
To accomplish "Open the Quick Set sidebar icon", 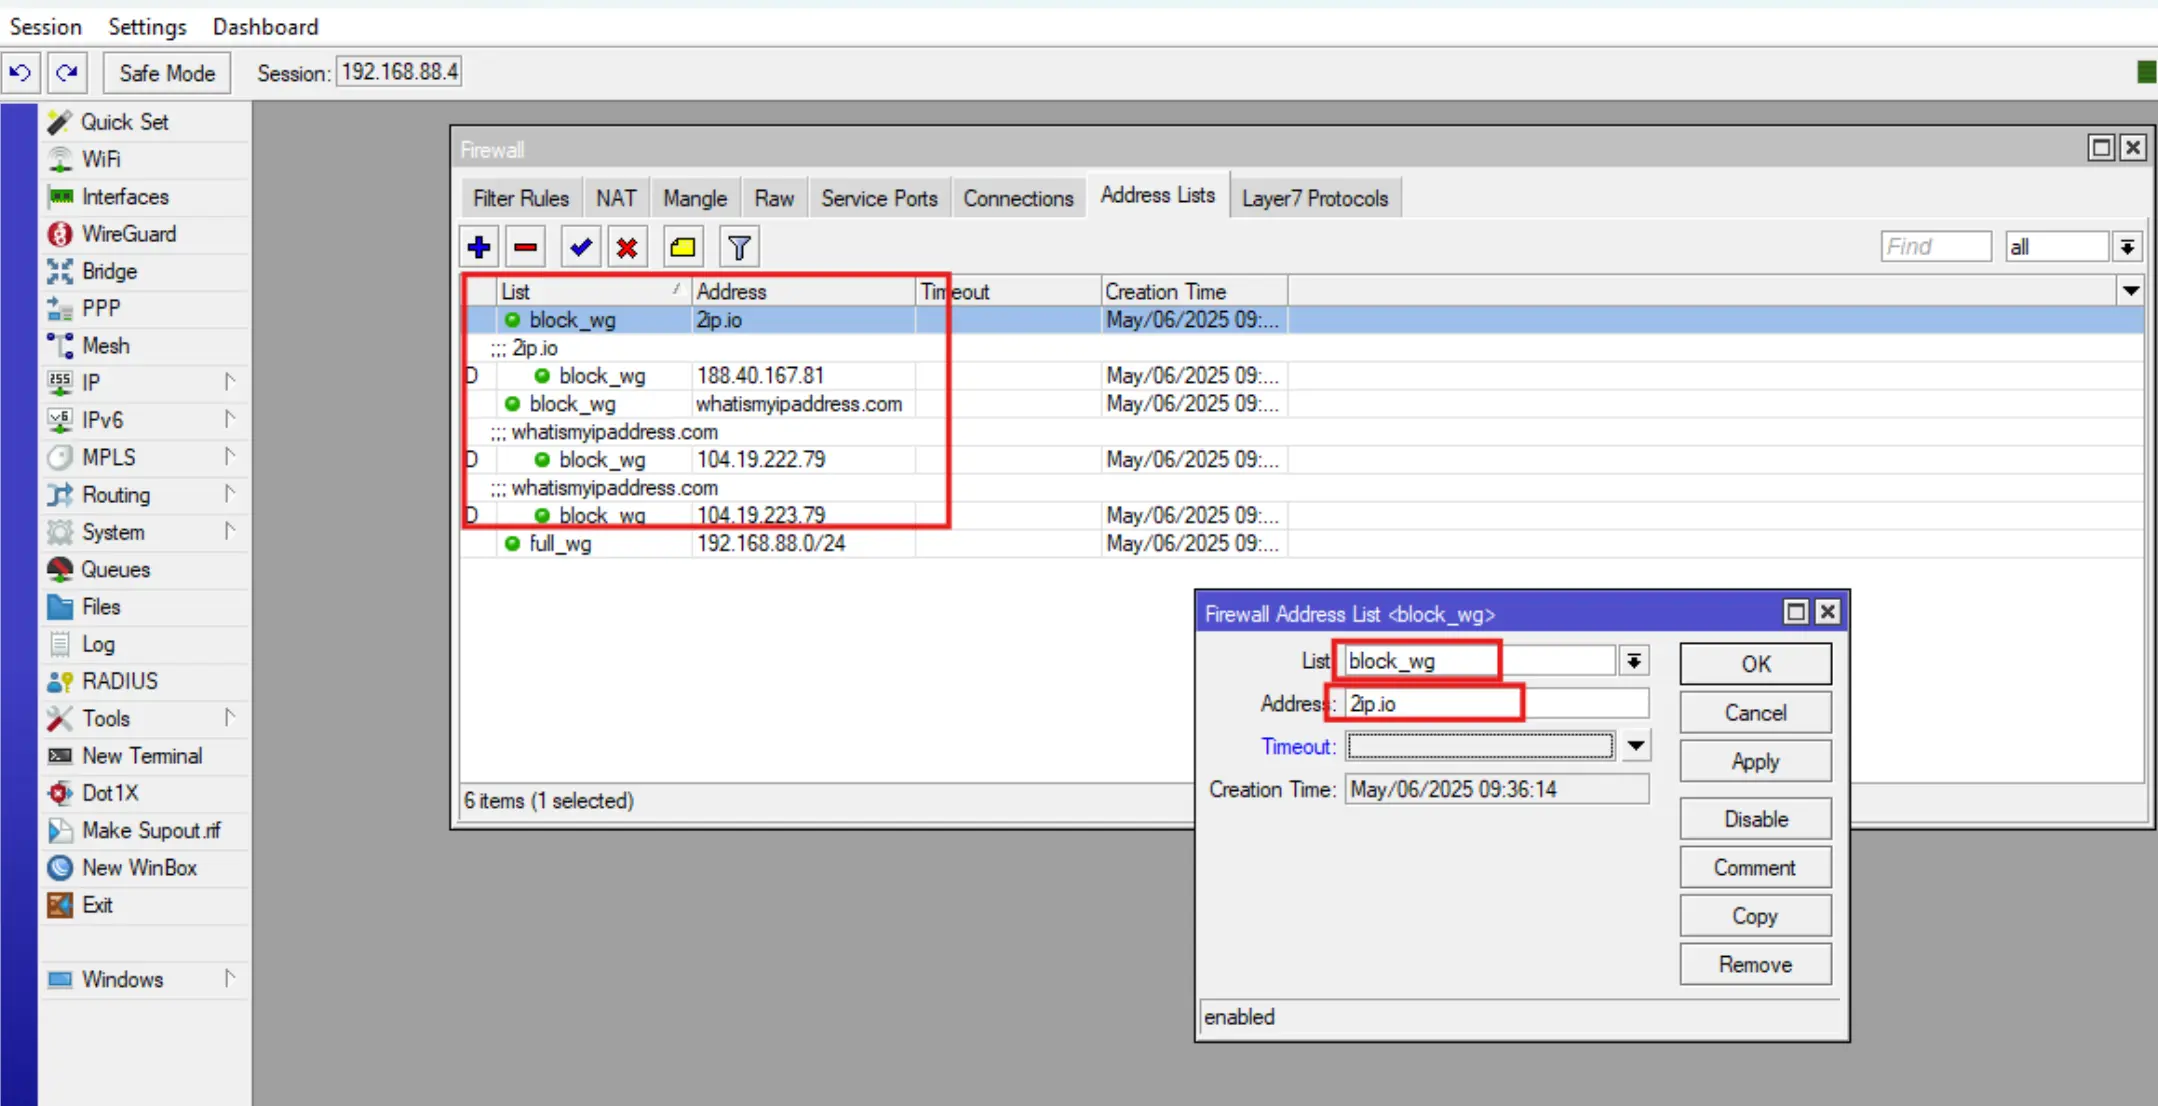I will pyautogui.click(x=60, y=122).
